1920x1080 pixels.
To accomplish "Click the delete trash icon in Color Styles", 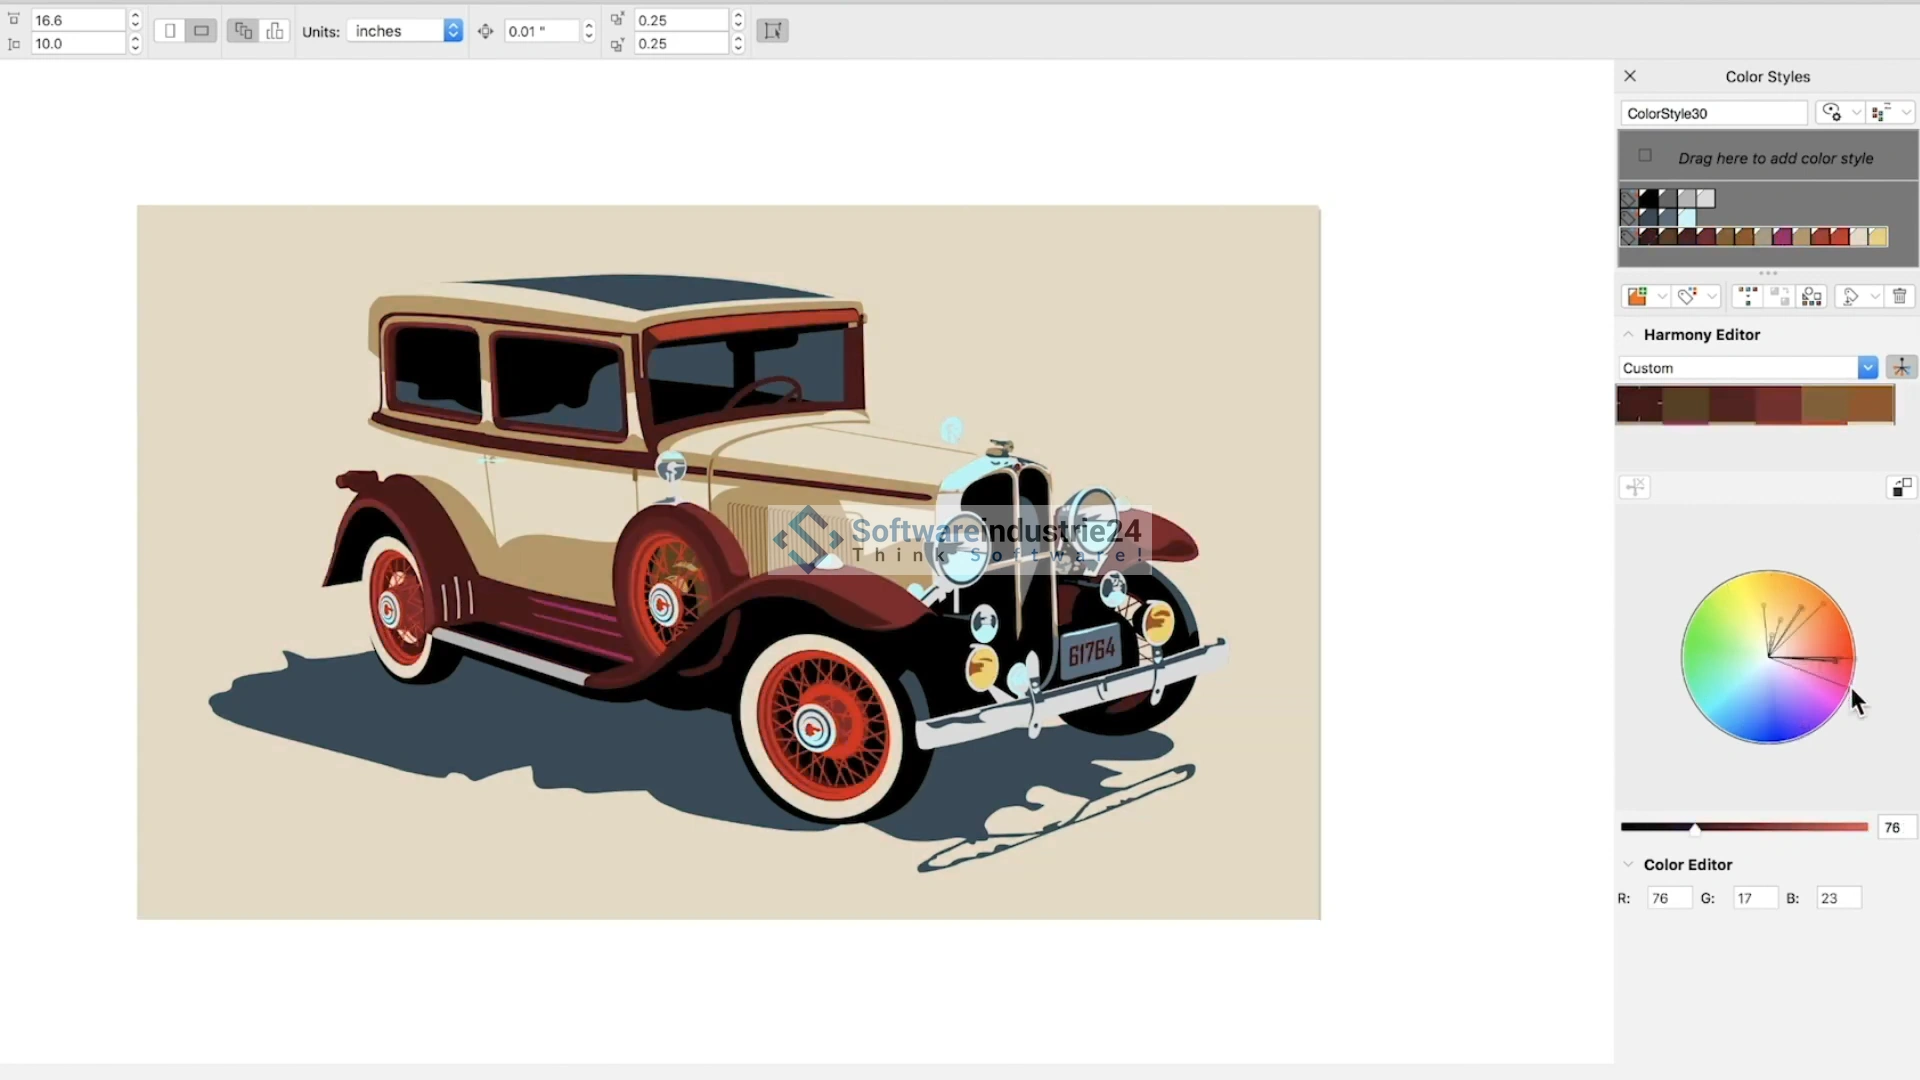I will (1899, 296).
